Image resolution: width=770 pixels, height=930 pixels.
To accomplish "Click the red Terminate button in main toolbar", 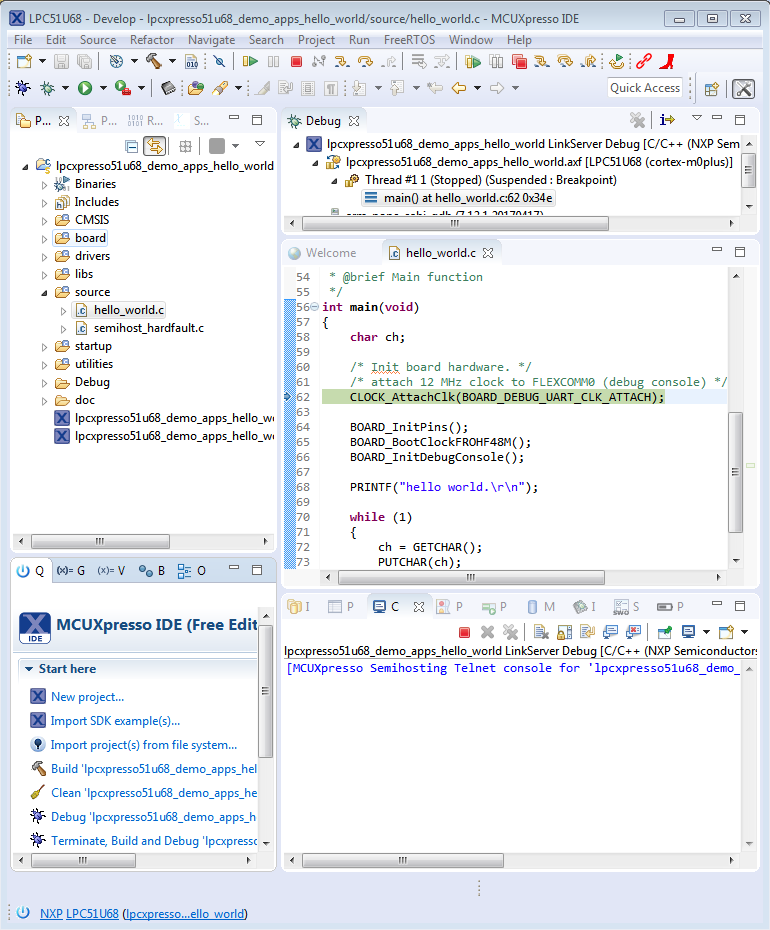I will (296, 62).
